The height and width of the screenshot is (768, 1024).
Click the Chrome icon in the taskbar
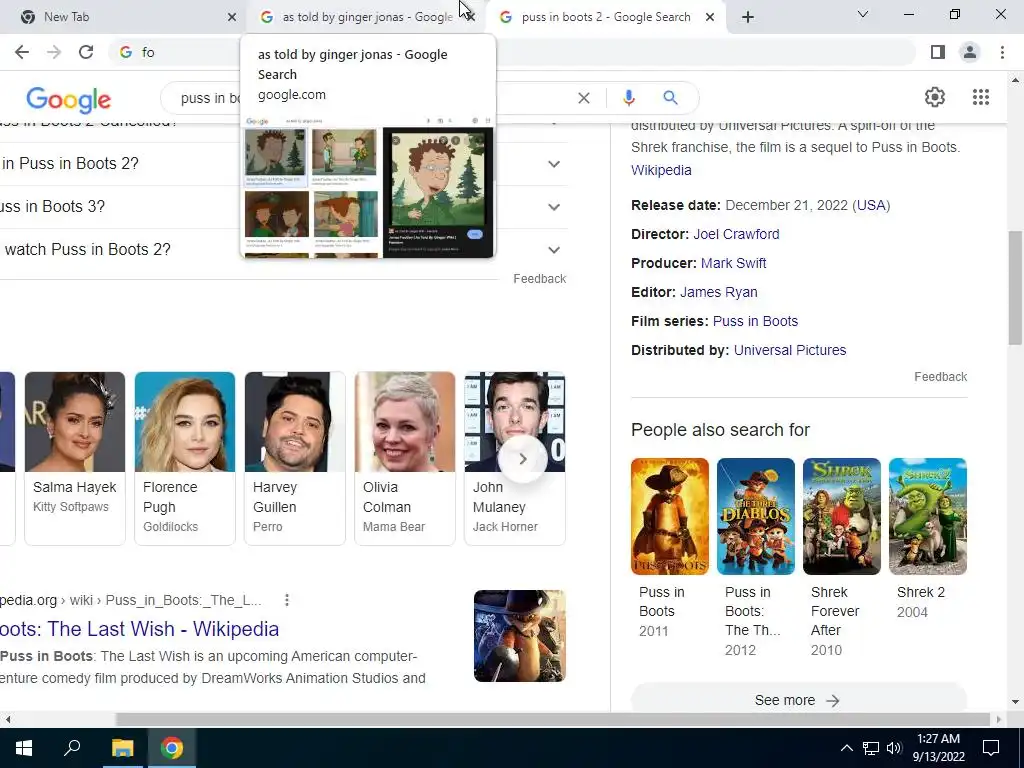point(172,748)
